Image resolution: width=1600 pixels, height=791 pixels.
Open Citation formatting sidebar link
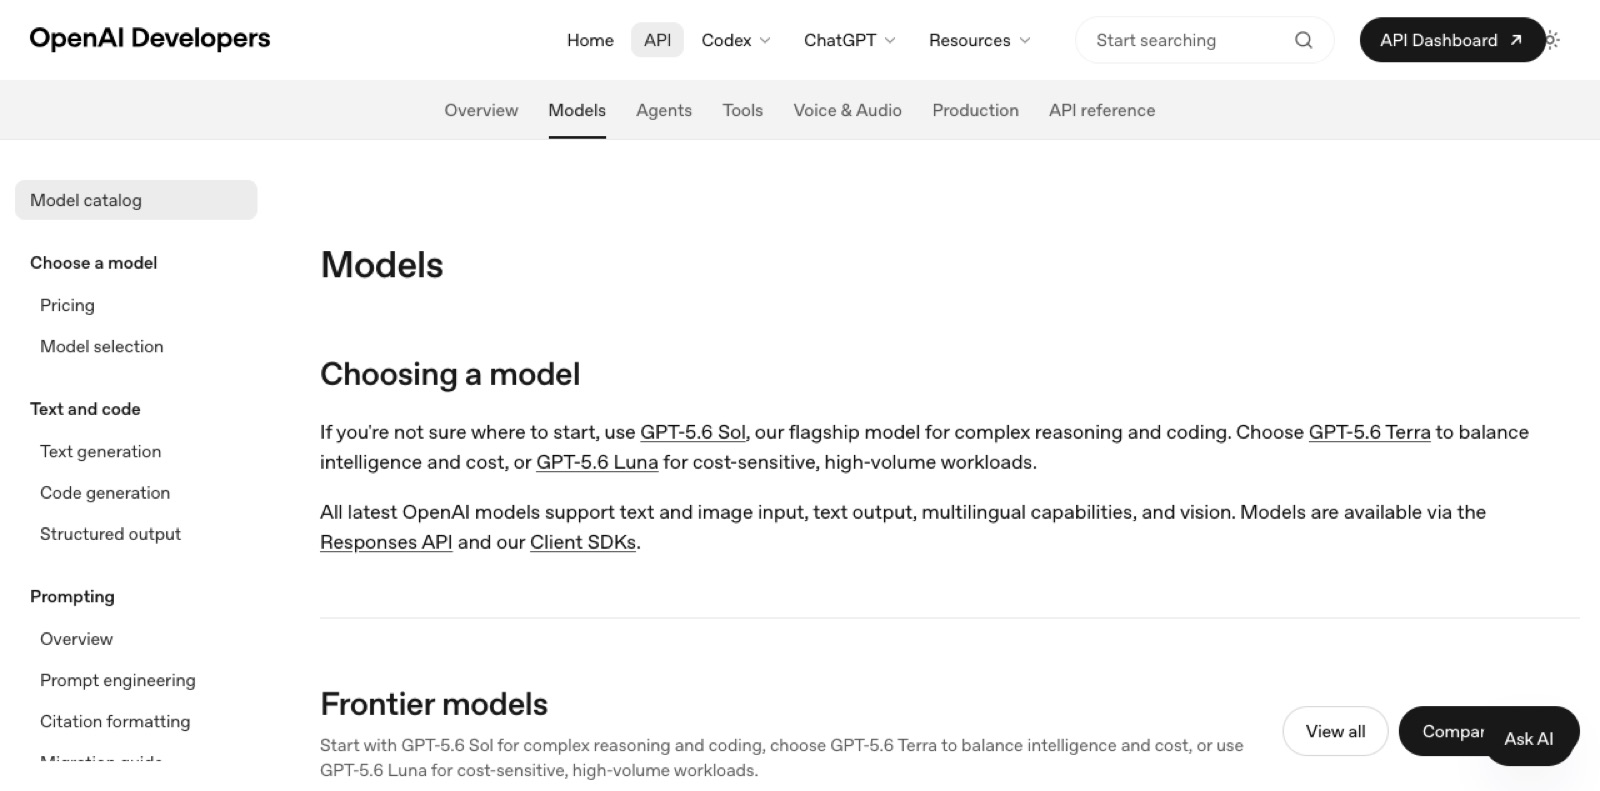pos(115,721)
